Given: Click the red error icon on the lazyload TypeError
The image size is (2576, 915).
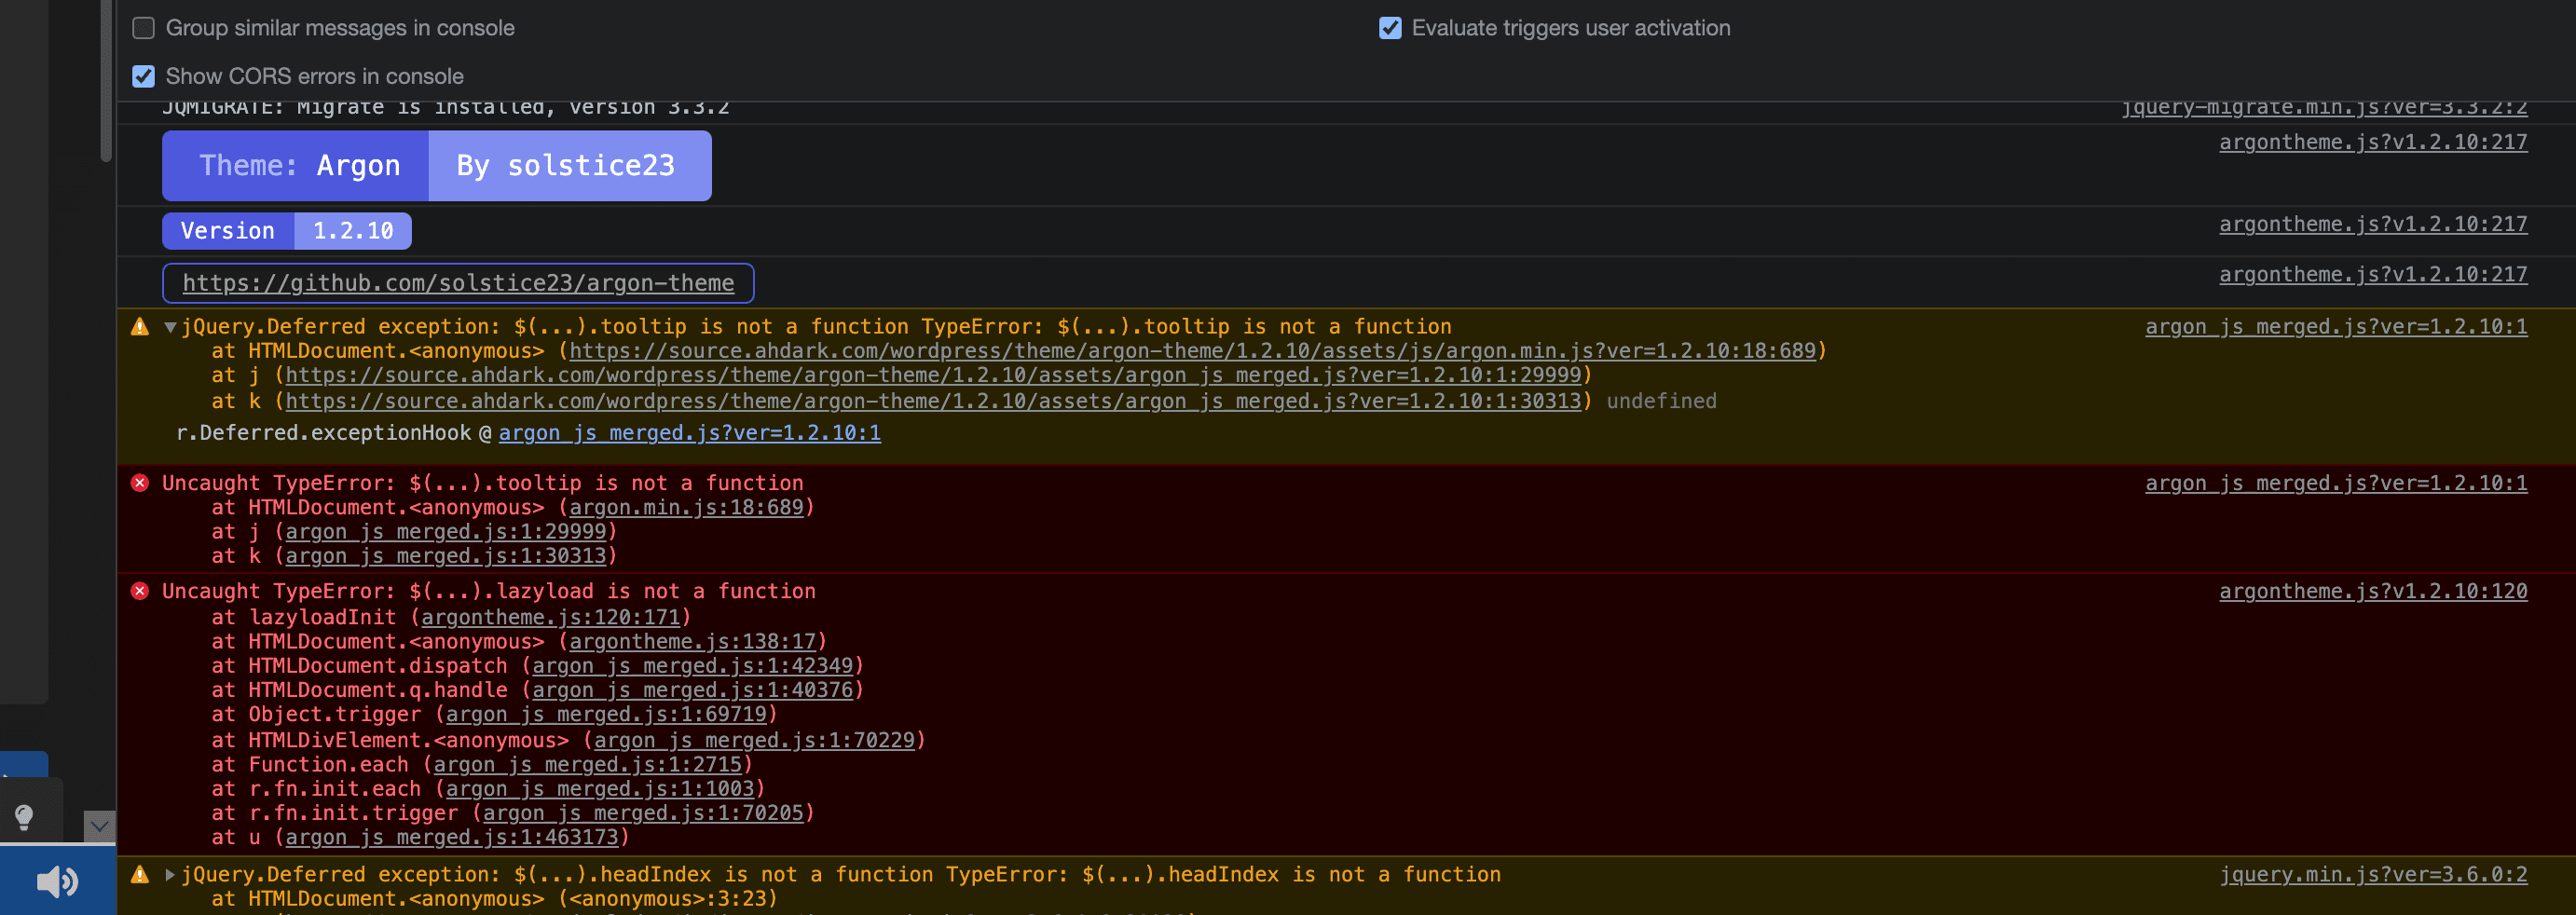Looking at the screenshot, I should click(139, 591).
